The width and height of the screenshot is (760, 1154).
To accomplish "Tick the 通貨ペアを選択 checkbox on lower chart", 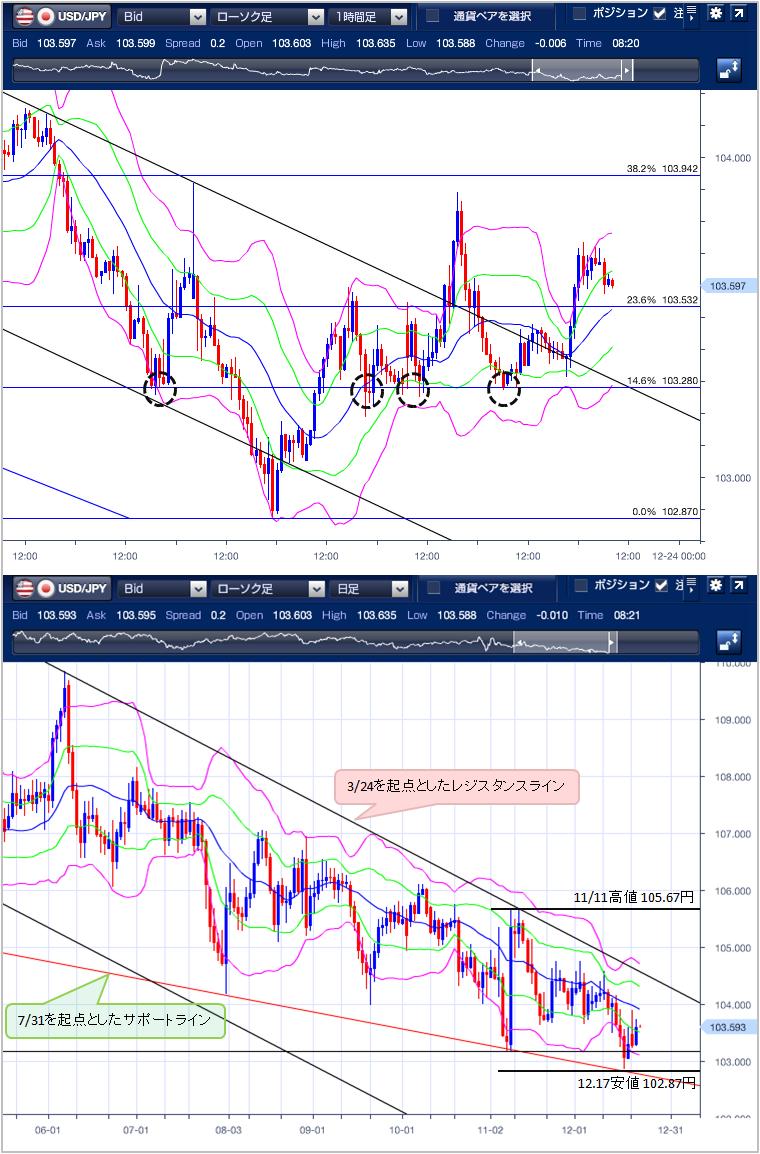I will coord(433,588).
